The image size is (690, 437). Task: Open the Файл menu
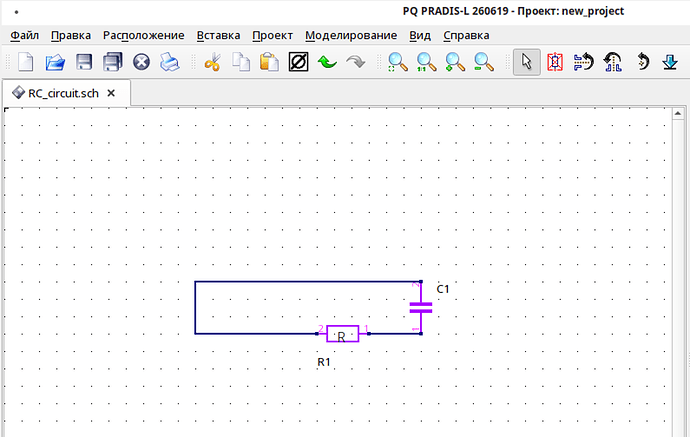[x=25, y=35]
